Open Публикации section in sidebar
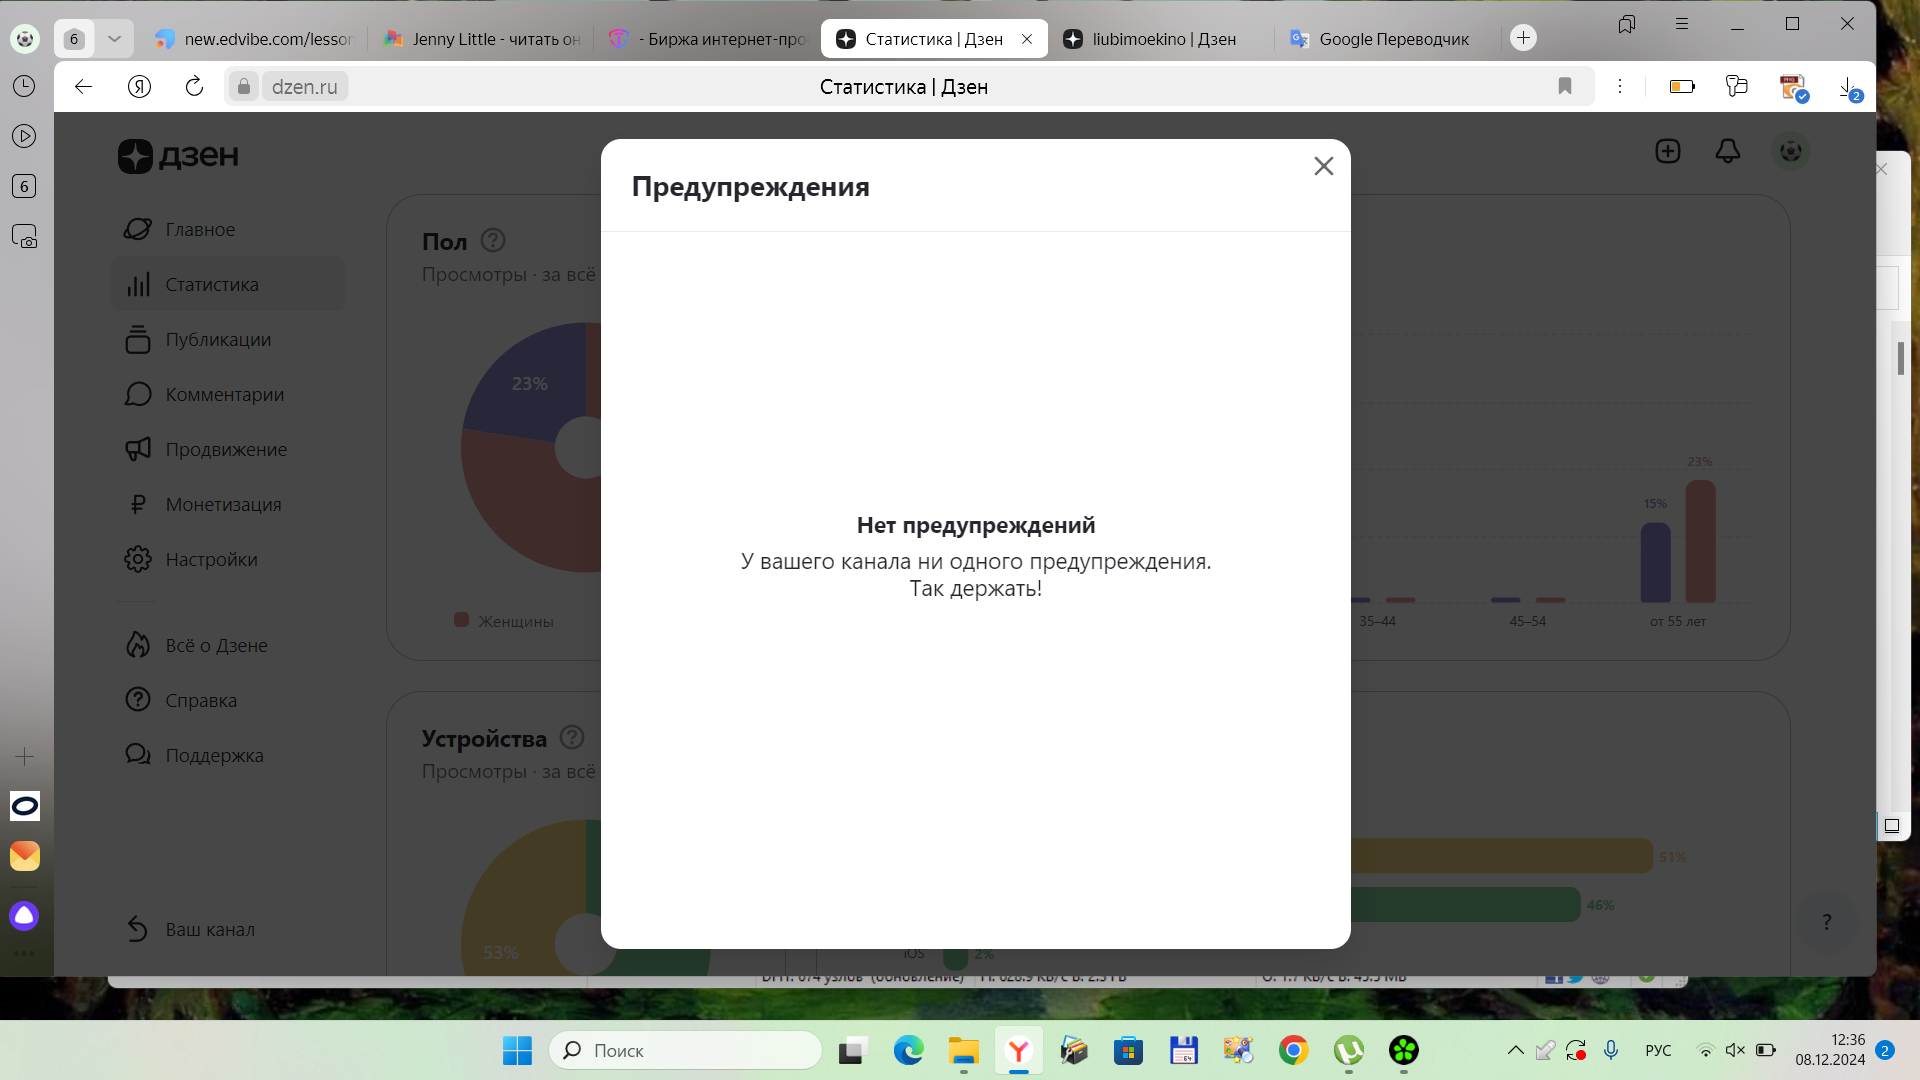Screen dimensions: 1920x1080 [x=217, y=339]
